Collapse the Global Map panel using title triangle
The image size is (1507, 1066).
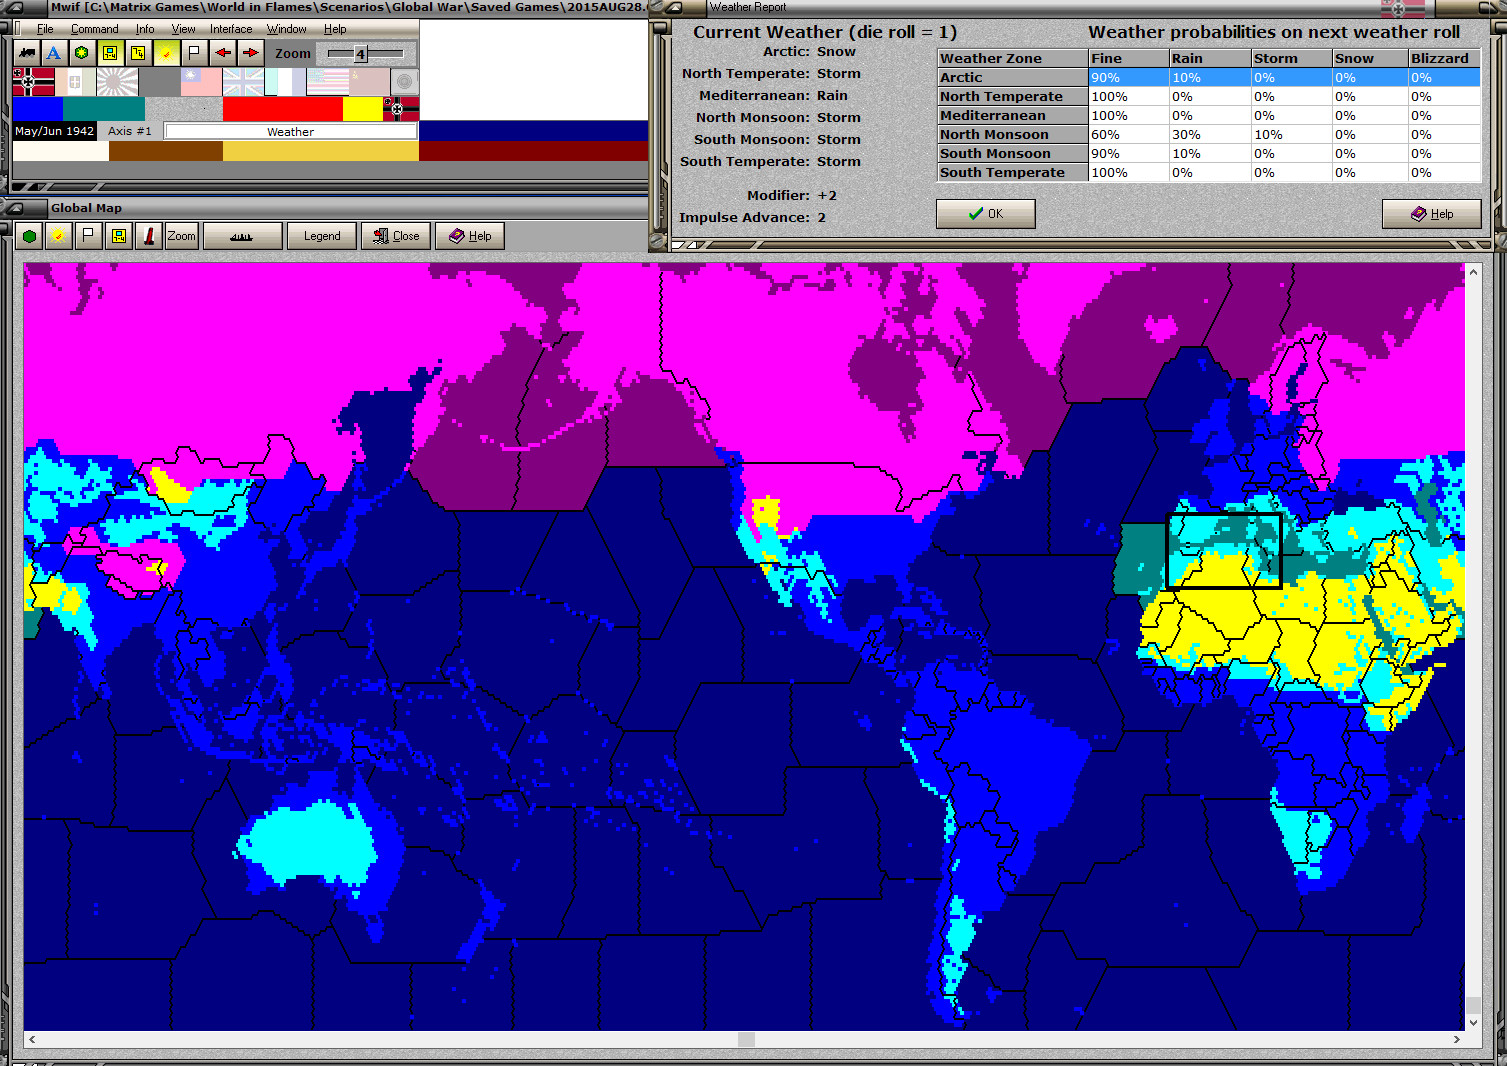pyautogui.click(x=15, y=208)
